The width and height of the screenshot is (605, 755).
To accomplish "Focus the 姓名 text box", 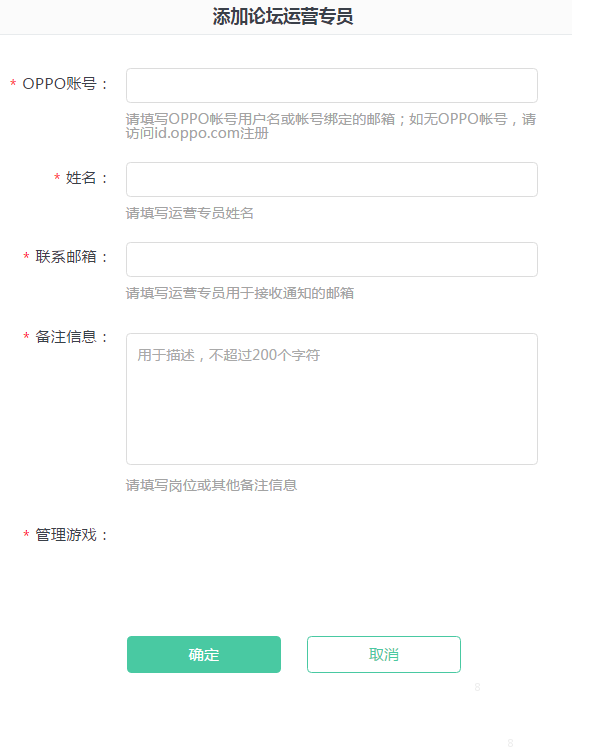I will coord(331,179).
